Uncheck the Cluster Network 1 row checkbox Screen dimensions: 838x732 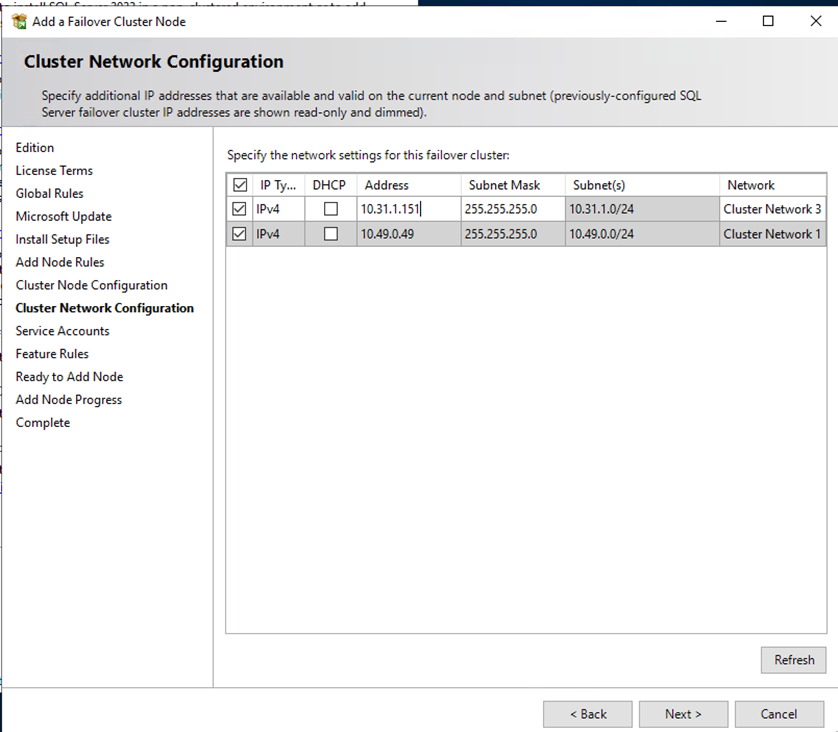coord(239,234)
